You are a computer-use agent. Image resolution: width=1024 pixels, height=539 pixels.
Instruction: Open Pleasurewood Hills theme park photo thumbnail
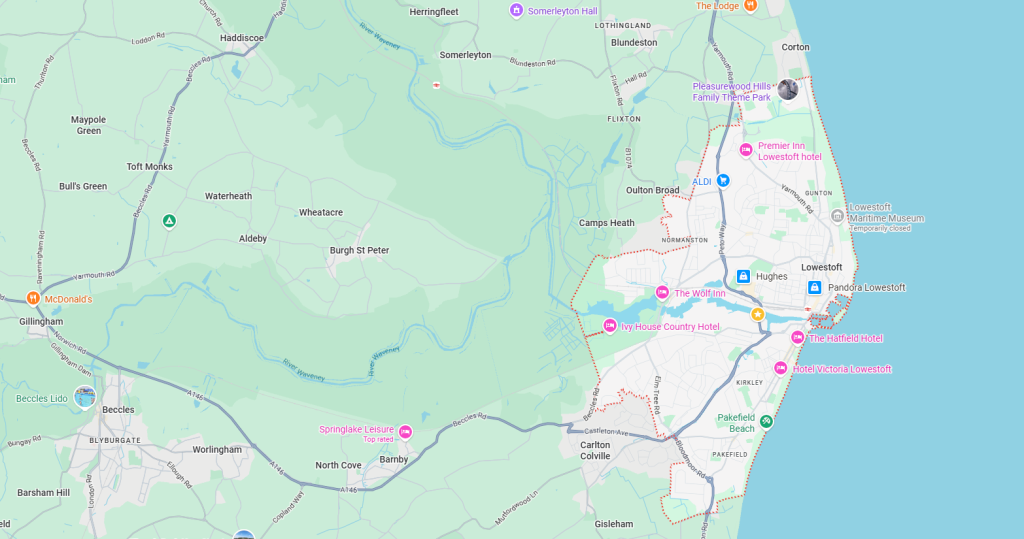click(788, 90)
